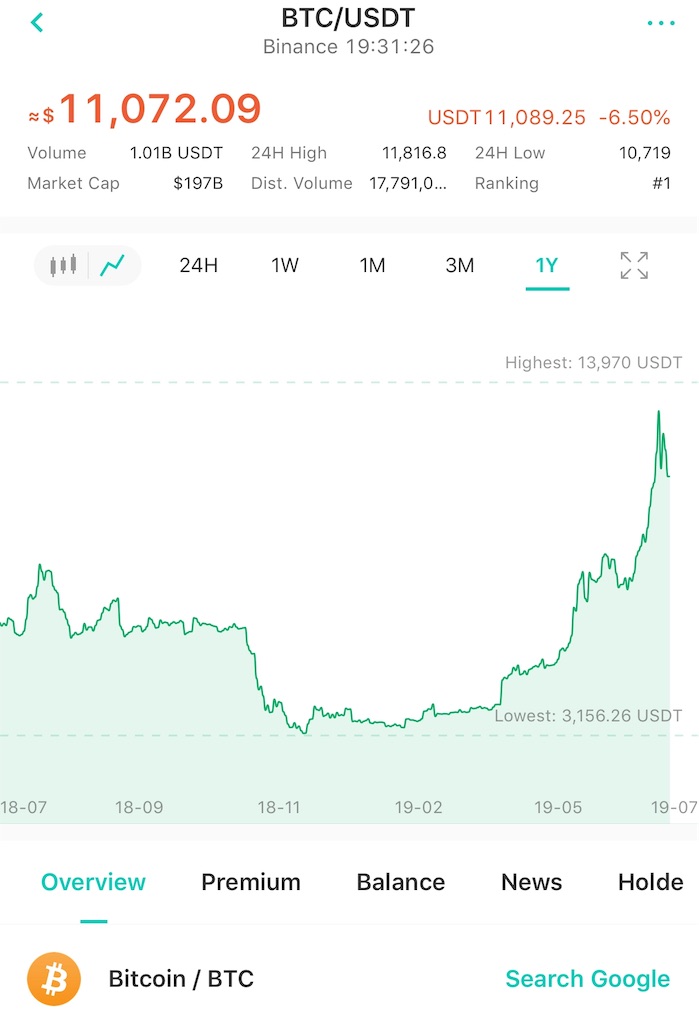
Task: Tap the USDT 11,089.25 price value
Action: tap(506, 118)
